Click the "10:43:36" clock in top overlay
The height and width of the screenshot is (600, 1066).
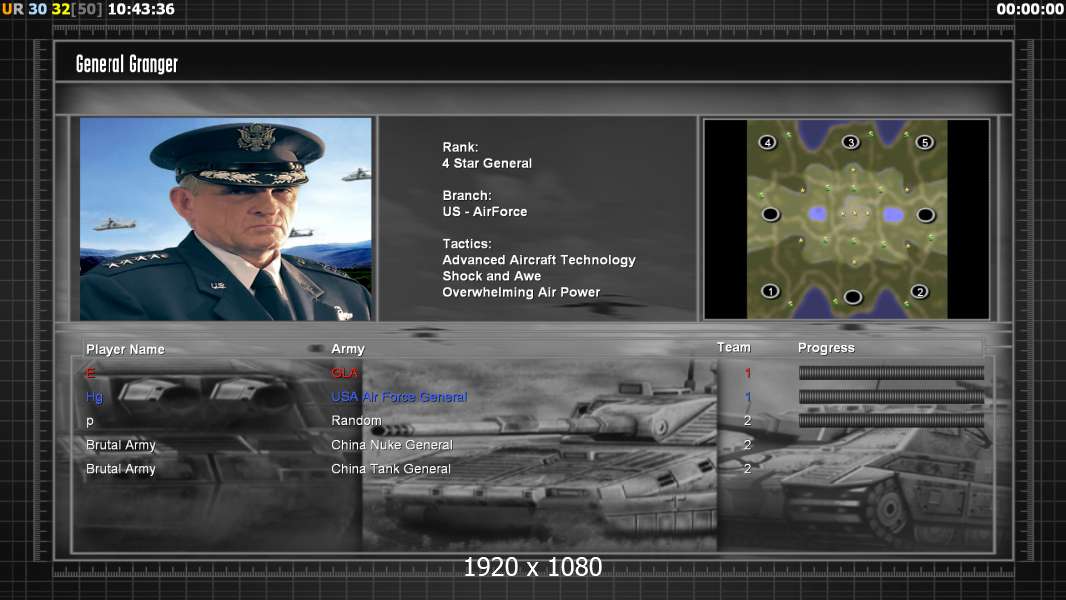coord(141,9)
